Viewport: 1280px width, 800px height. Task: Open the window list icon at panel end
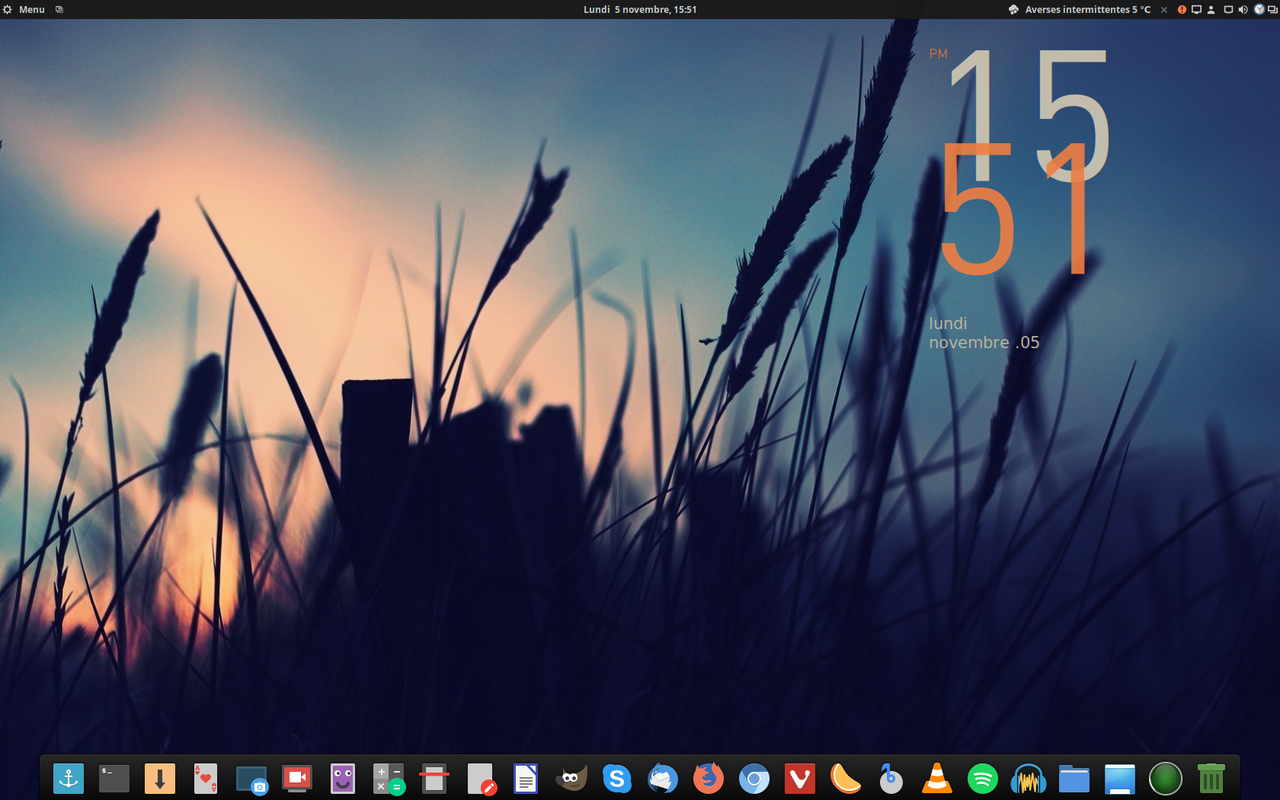click(x=1272, y=9)
